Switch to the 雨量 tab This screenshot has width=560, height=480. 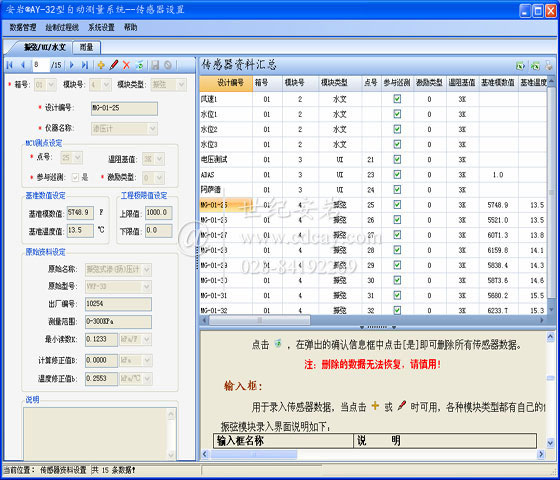point(86,47)
